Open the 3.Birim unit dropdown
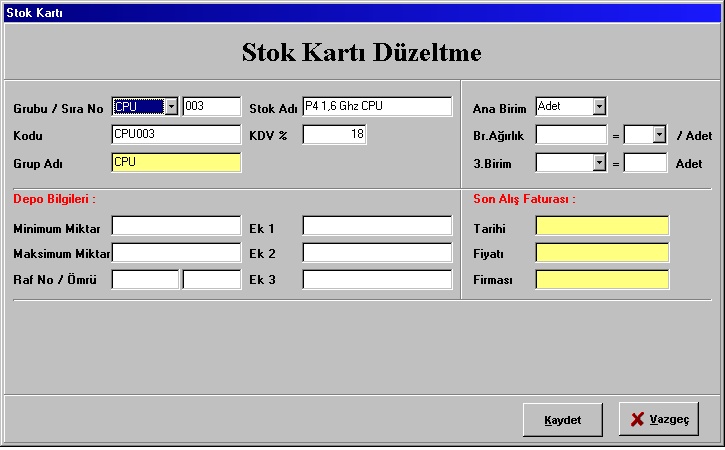The width and height of the screenshot is (725, 450). tap(599, 162)
